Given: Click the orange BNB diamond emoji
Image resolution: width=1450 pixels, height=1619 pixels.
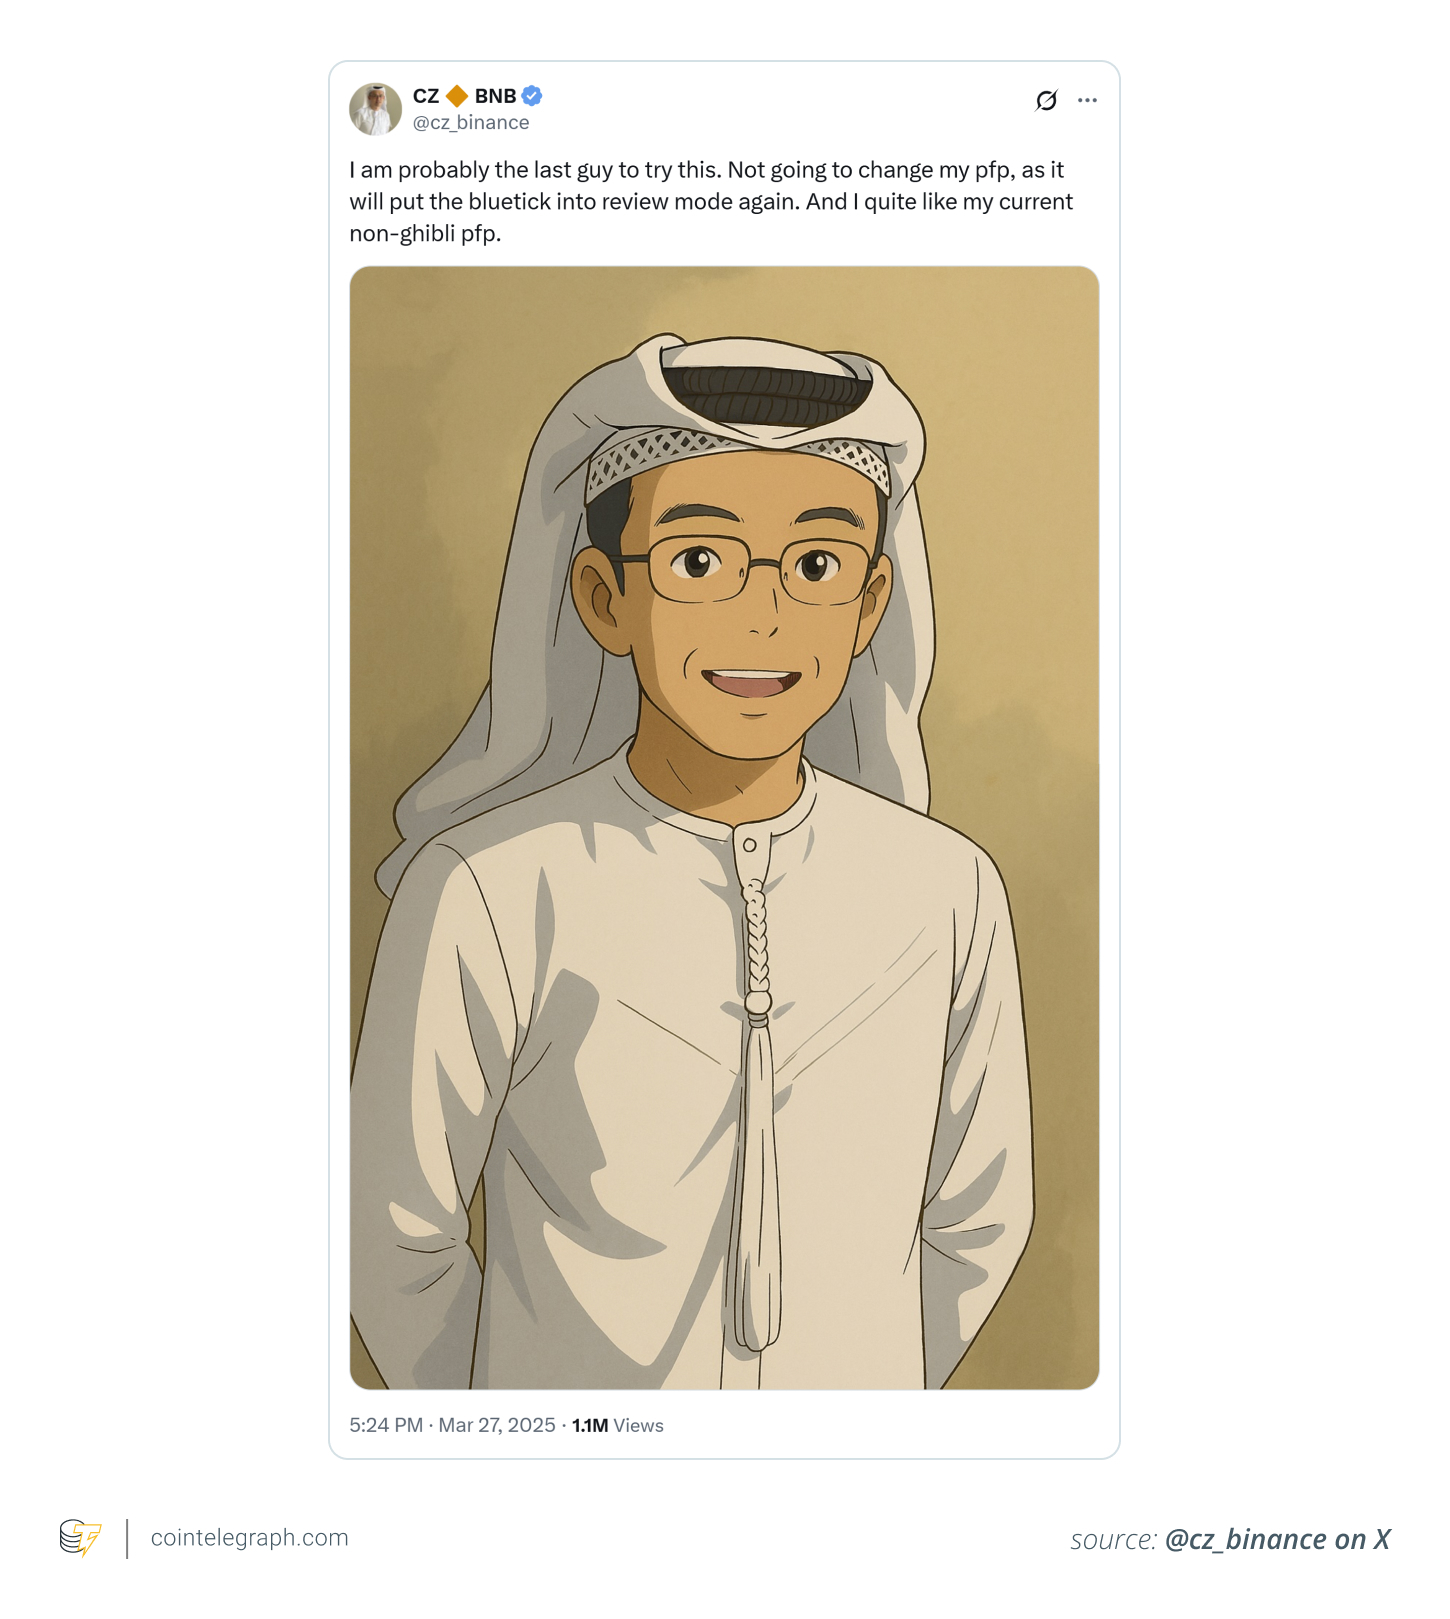Looking at the screenshot, I should (456, 96).
